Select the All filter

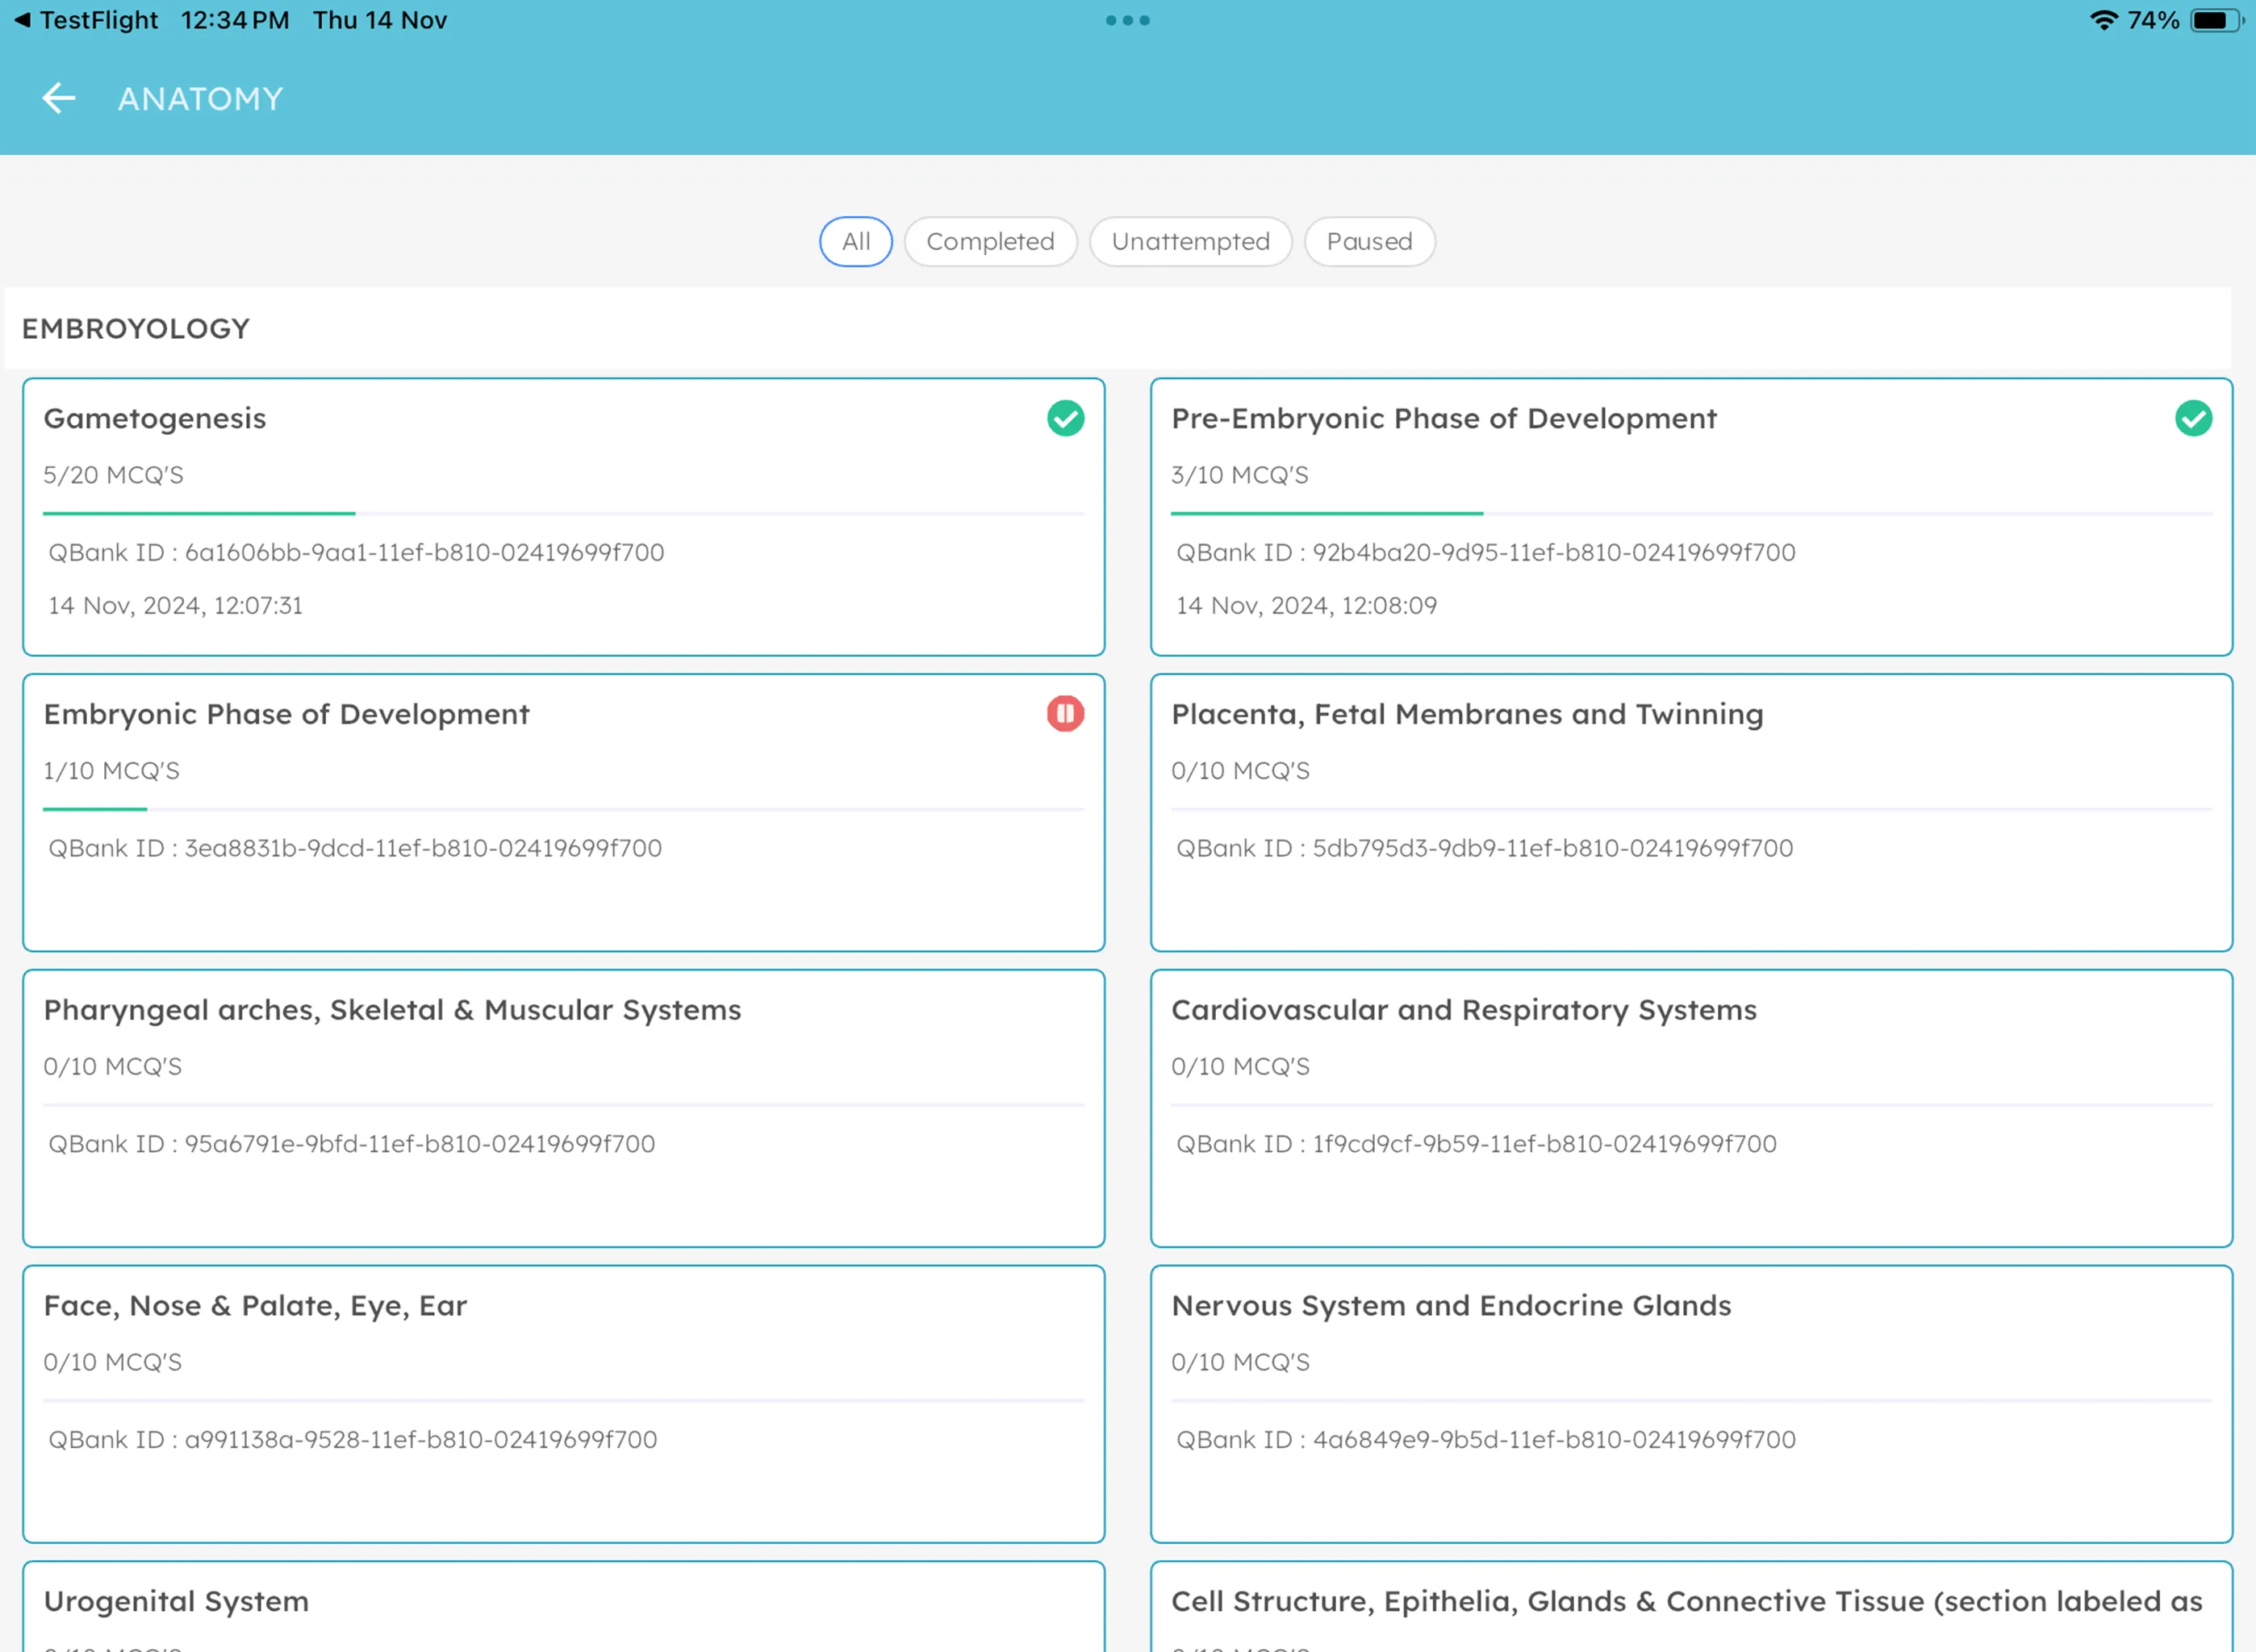click(856, 241)
